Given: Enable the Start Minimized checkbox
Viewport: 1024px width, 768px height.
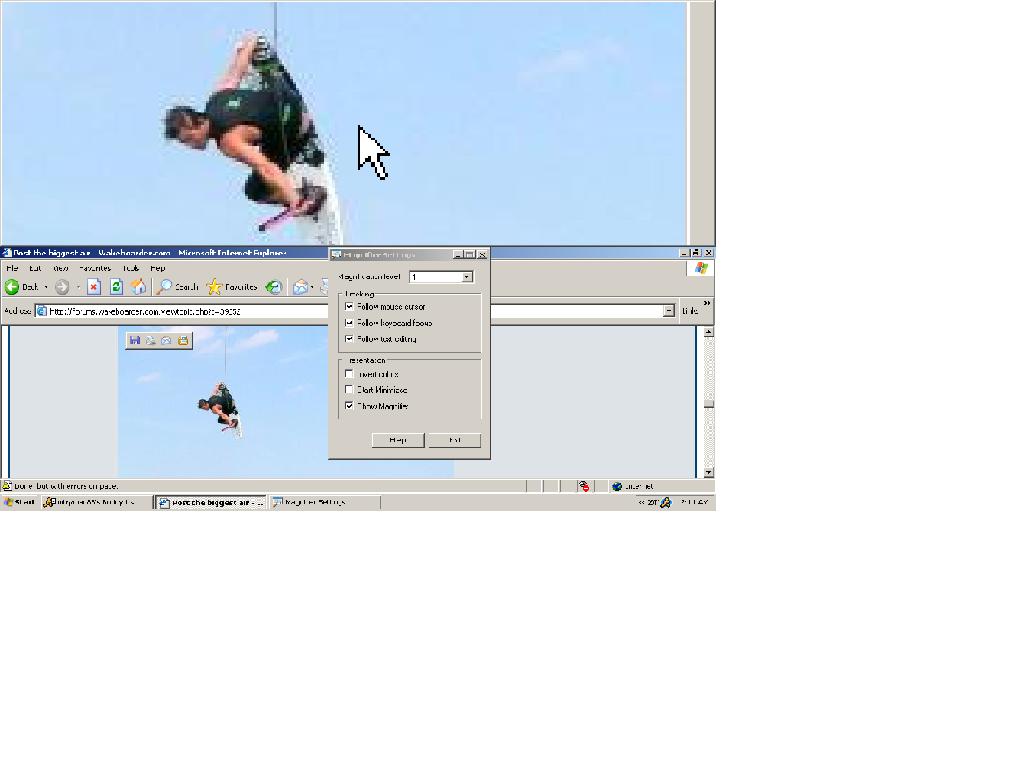Looking at the screenshot, I should pyautogui.click(x=349, y=390).
